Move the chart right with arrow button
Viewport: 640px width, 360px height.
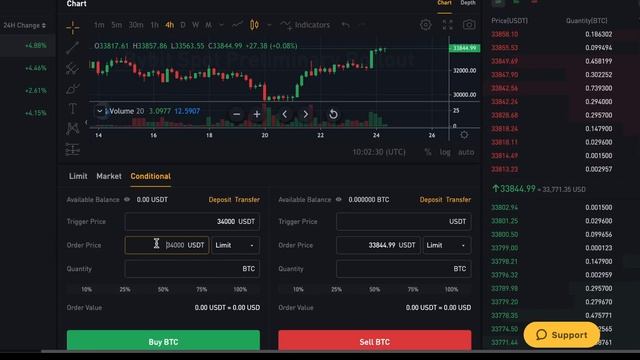pos(305,114)
